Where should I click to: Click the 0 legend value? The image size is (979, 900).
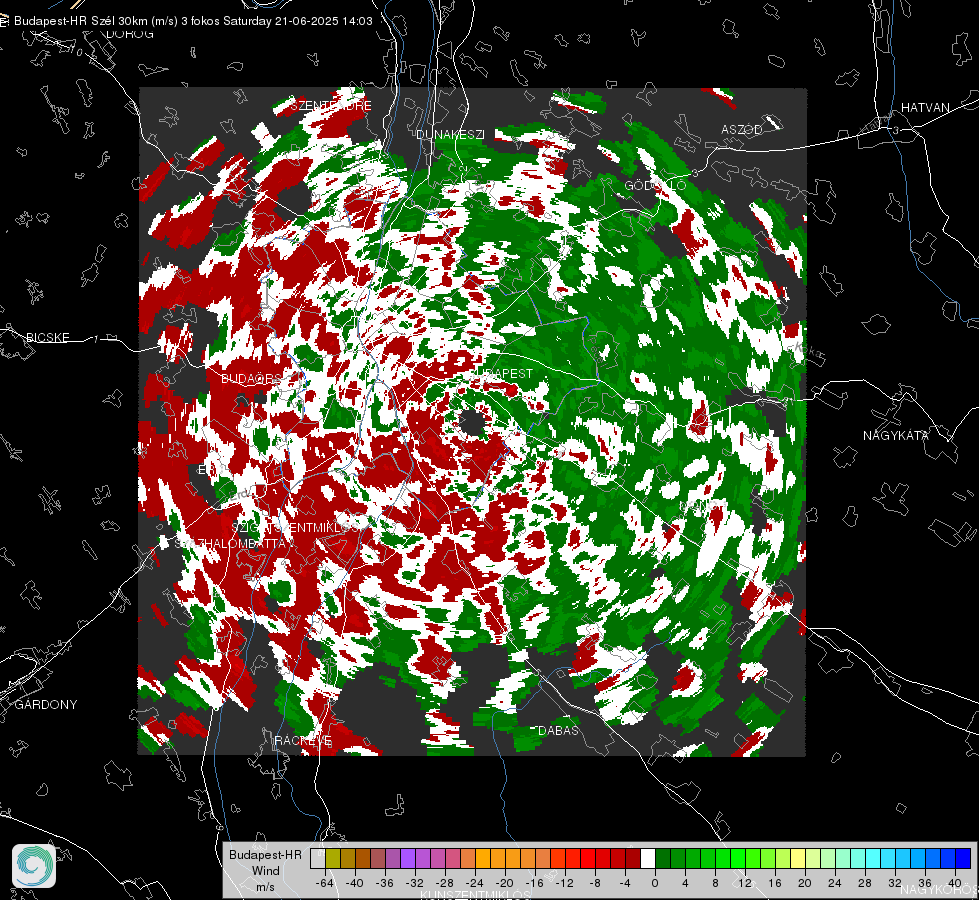[654, 883]
